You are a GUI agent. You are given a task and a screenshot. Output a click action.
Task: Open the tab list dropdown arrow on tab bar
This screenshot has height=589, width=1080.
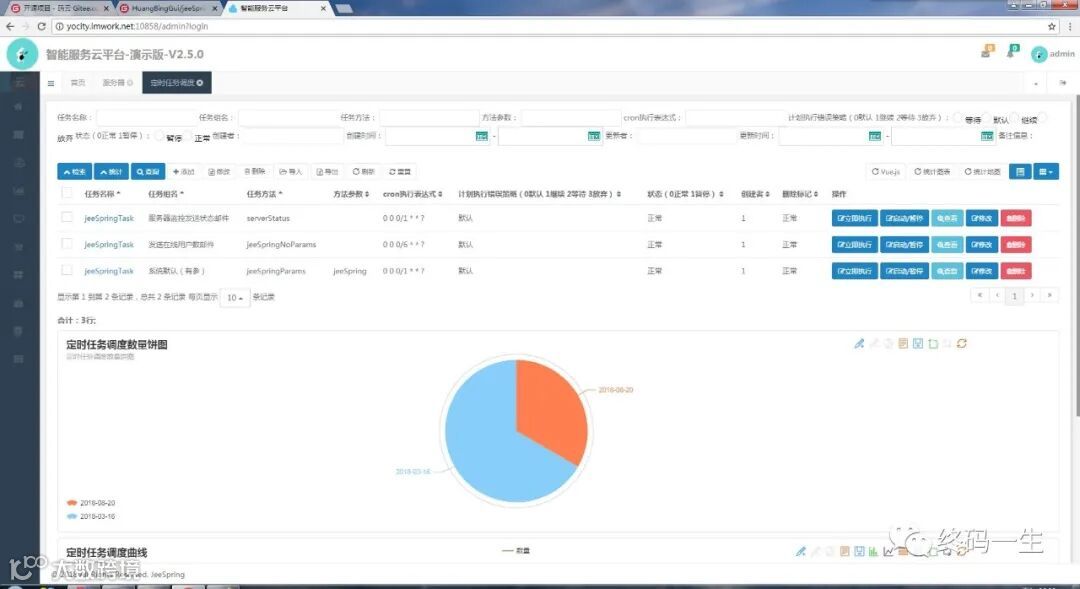point(1036,83)
